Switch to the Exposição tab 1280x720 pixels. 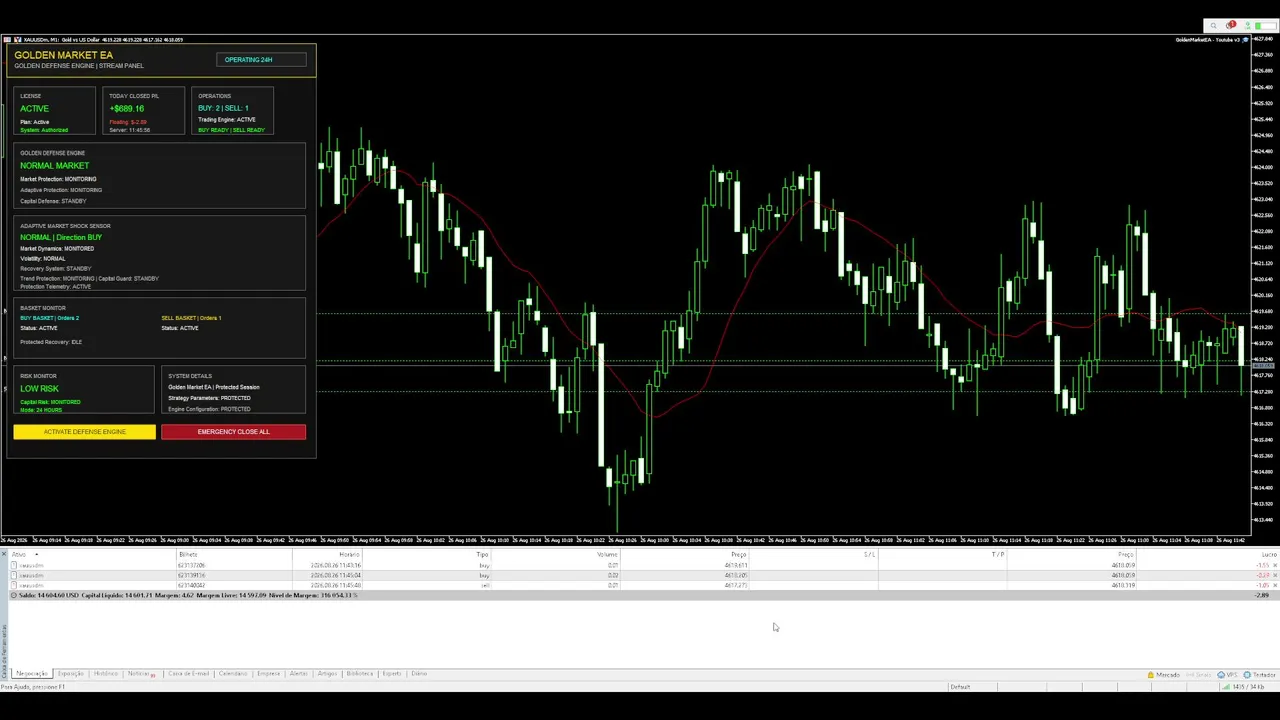tap(70, 674)
